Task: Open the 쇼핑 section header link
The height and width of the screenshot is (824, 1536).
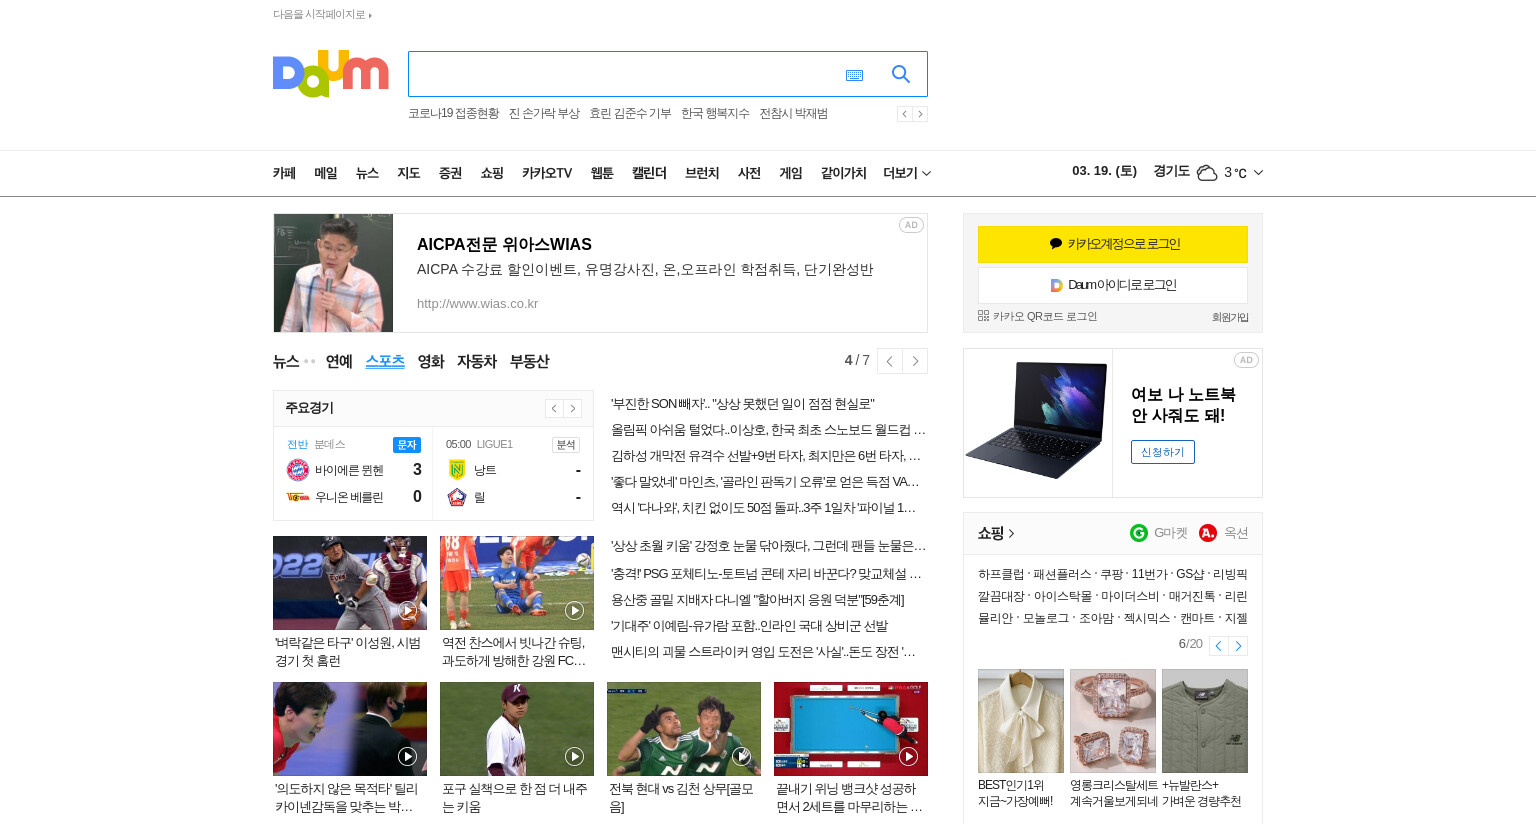Action: point(996,533)
